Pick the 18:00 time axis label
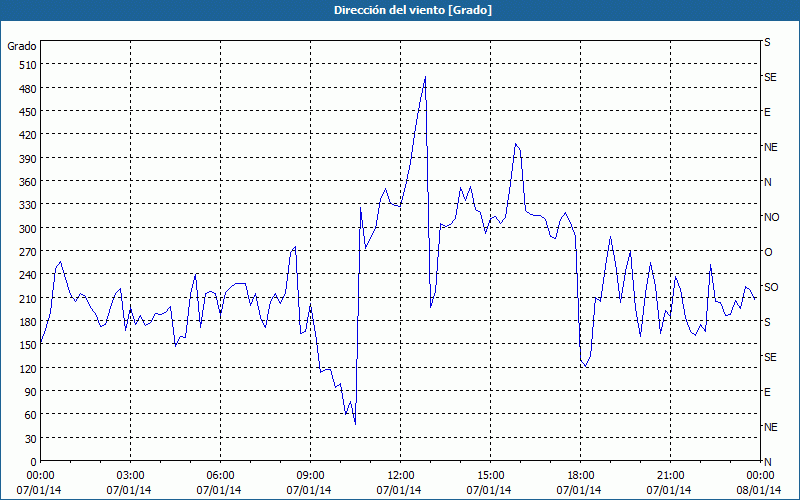Image resolution: width=800 pixels, height=500 pixels. coord(580,476)
